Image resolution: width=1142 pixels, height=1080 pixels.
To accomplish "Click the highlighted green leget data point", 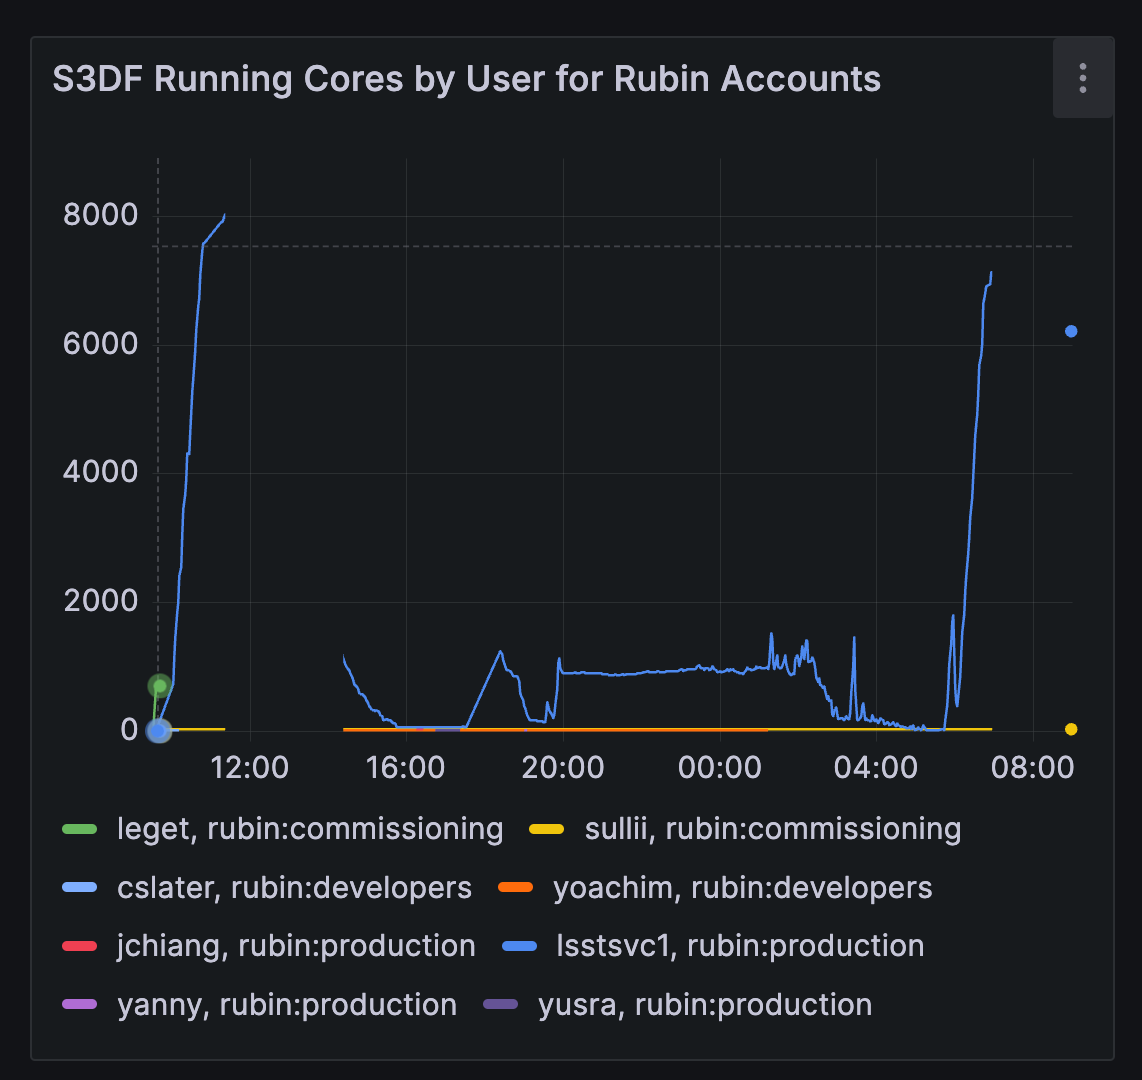I will coord(159,686).
